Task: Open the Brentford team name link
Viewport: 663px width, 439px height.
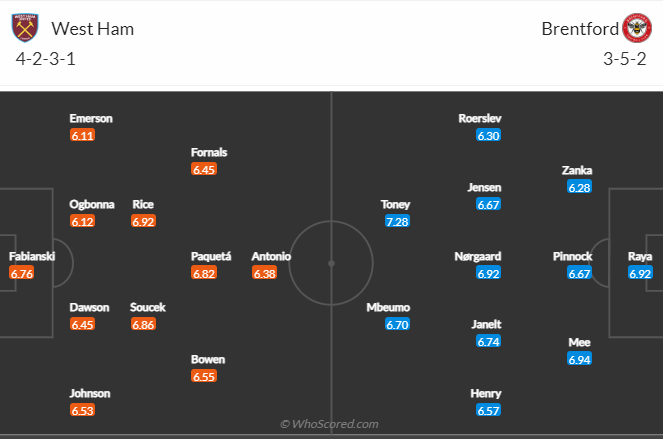Action: pyautogui.click(x=580, y=29)
